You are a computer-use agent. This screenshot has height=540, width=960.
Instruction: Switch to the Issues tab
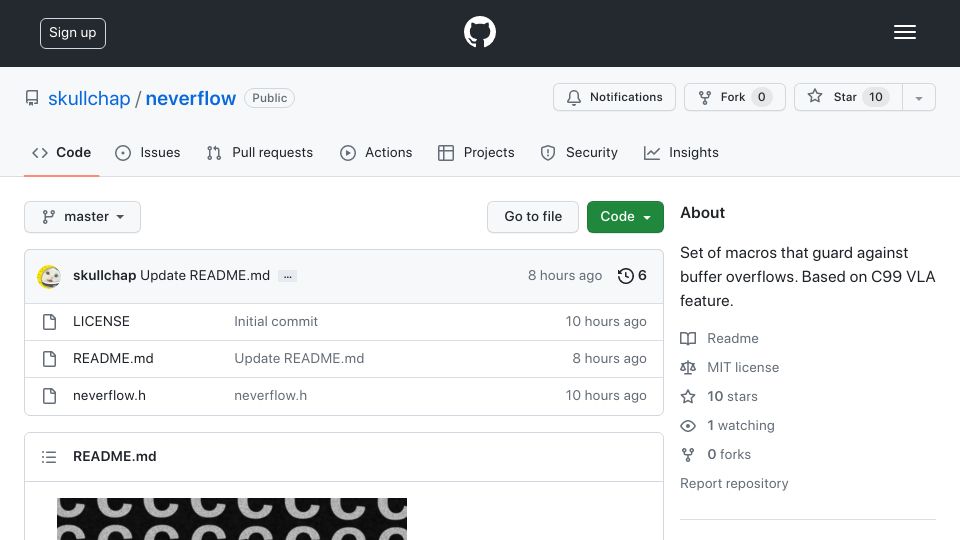tap(148, 152)
